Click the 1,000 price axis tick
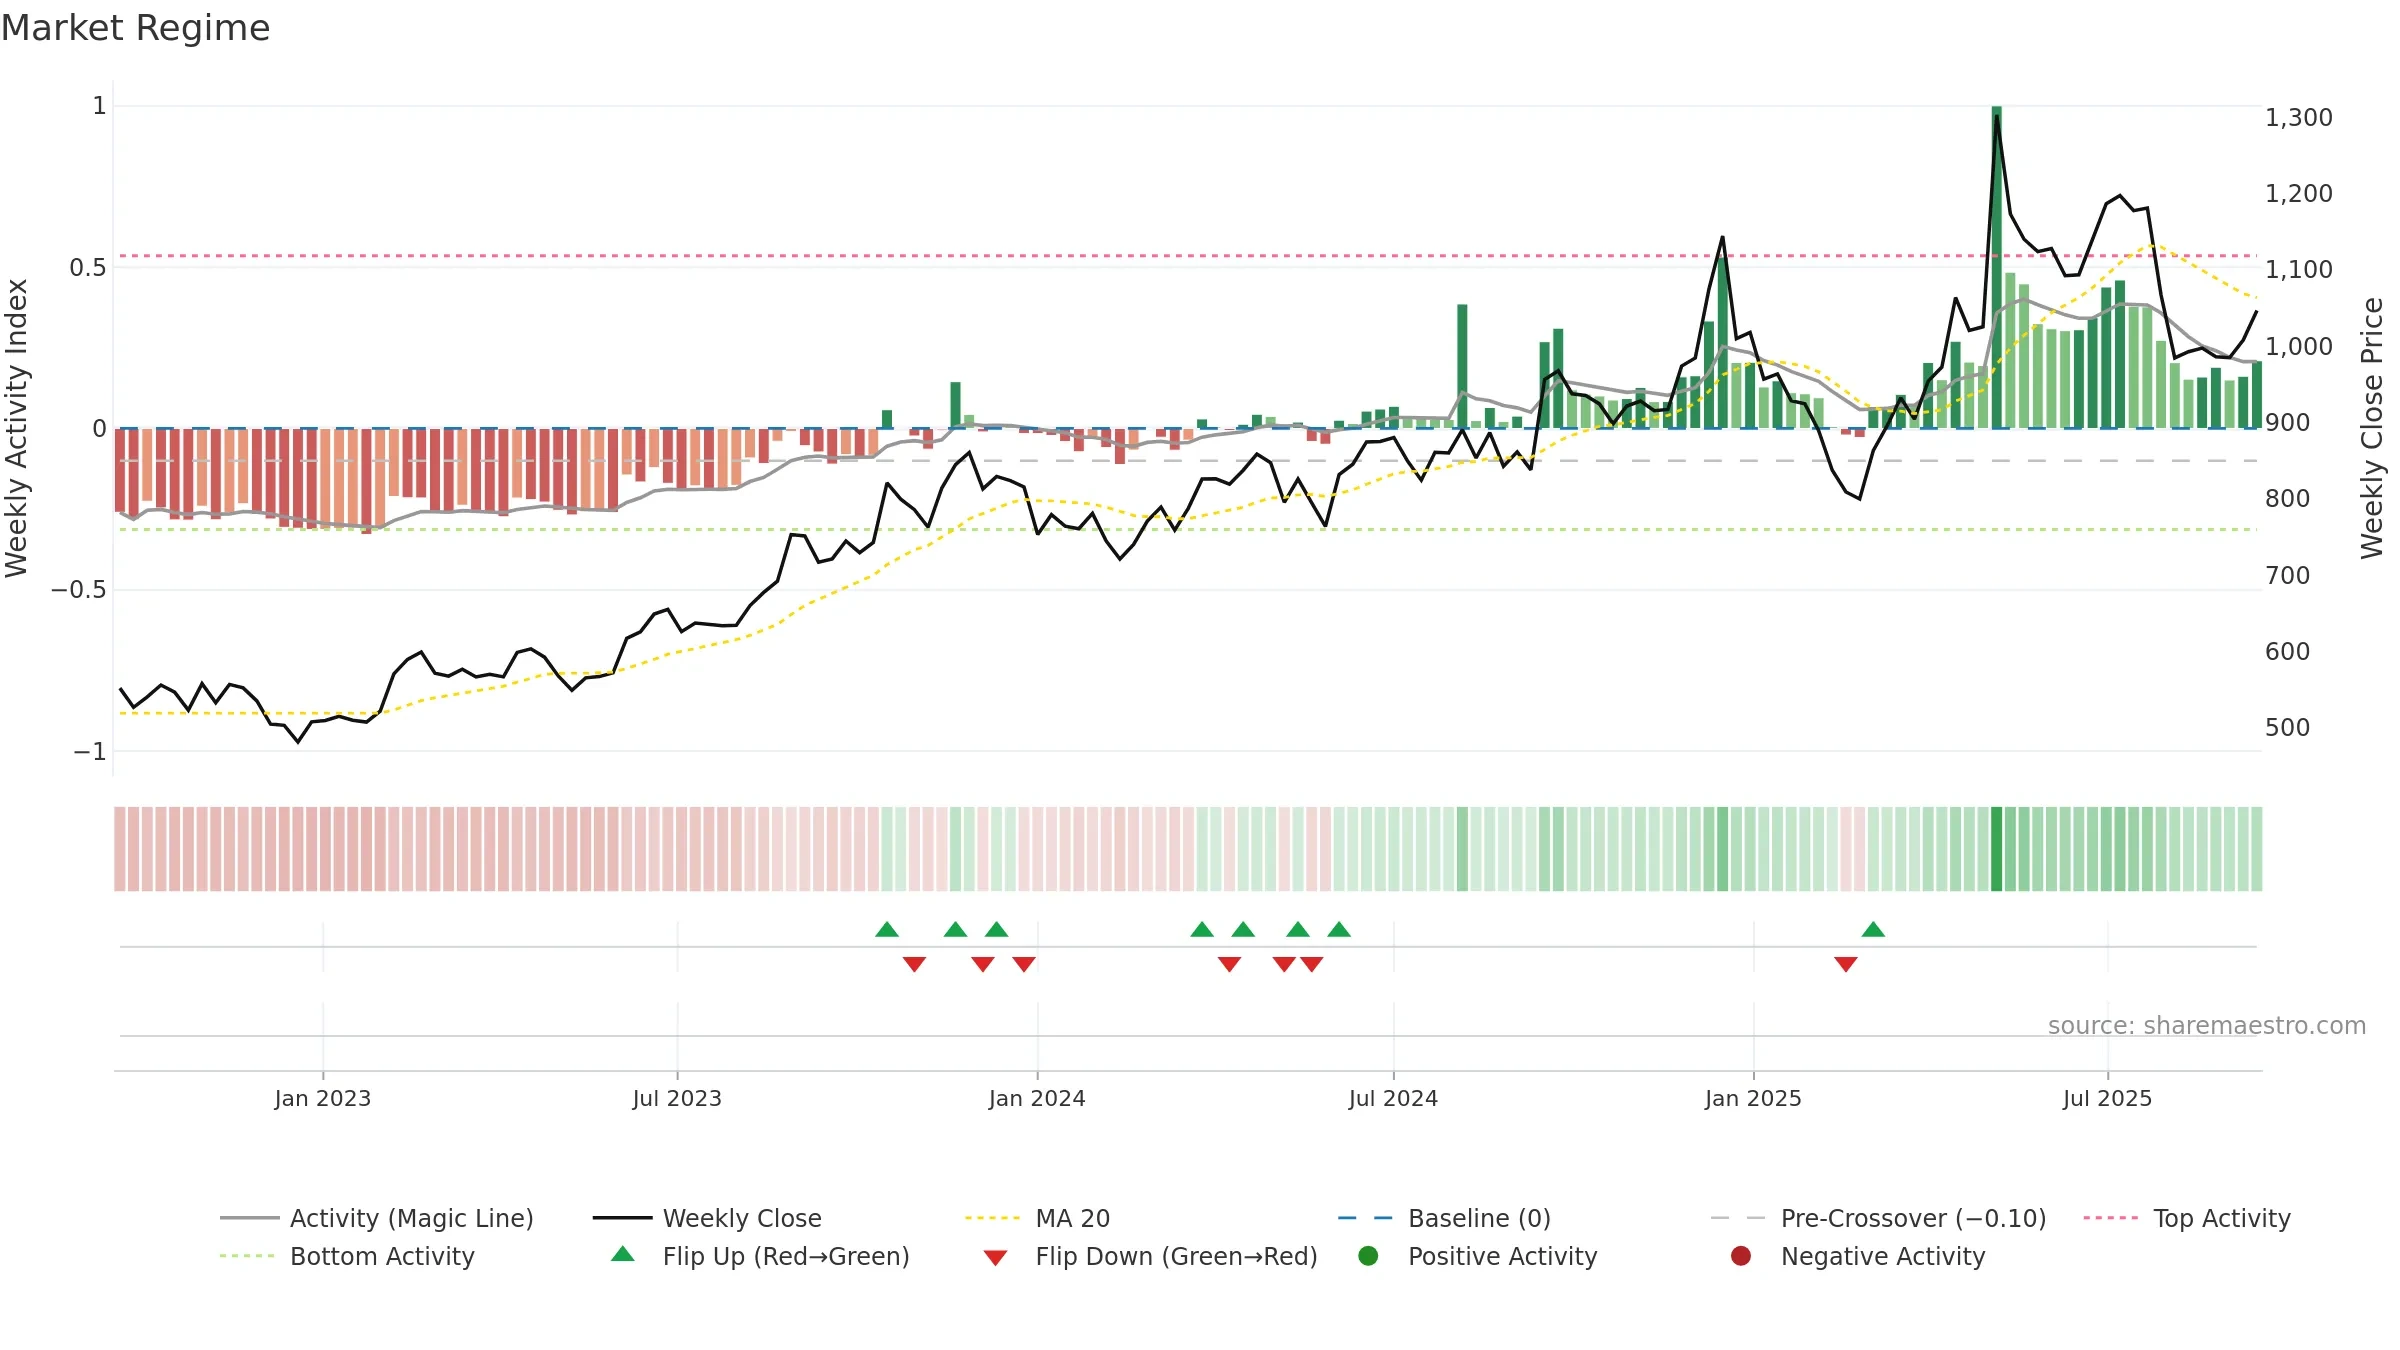 tap(2298, 347)
